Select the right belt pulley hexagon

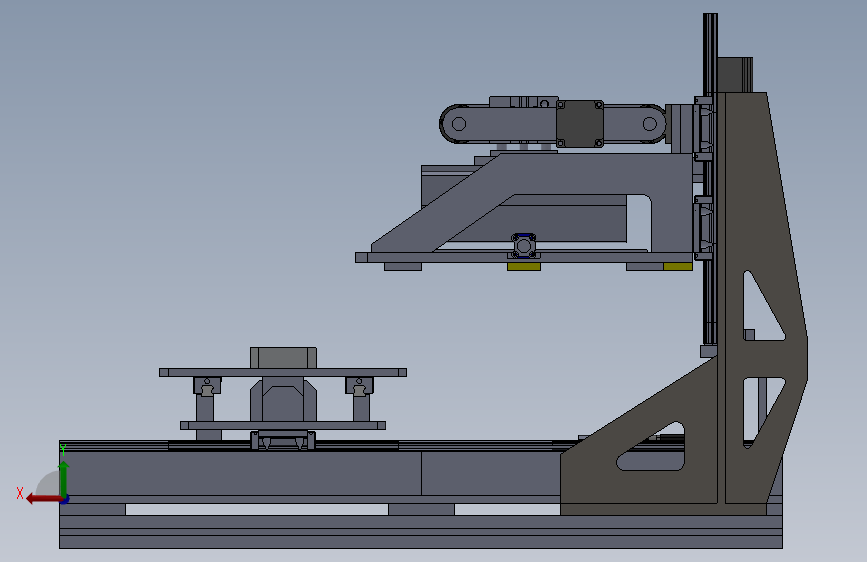point(650,124)
